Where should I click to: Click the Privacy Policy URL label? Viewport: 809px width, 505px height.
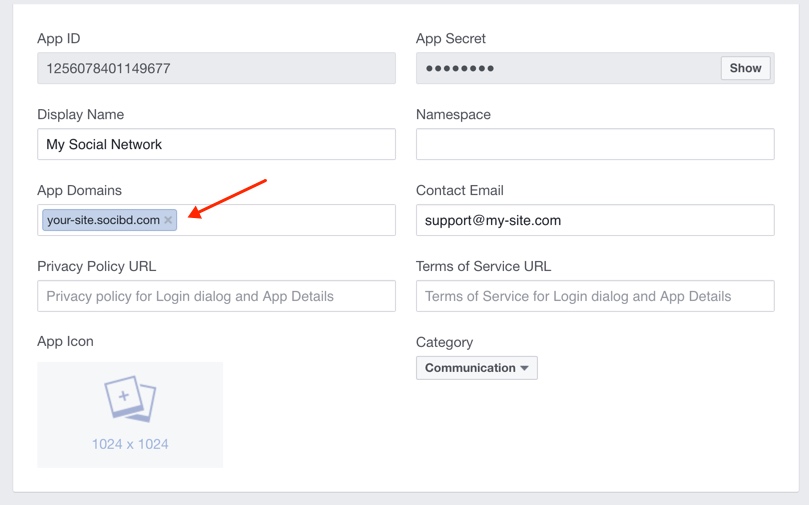[96, 266]
